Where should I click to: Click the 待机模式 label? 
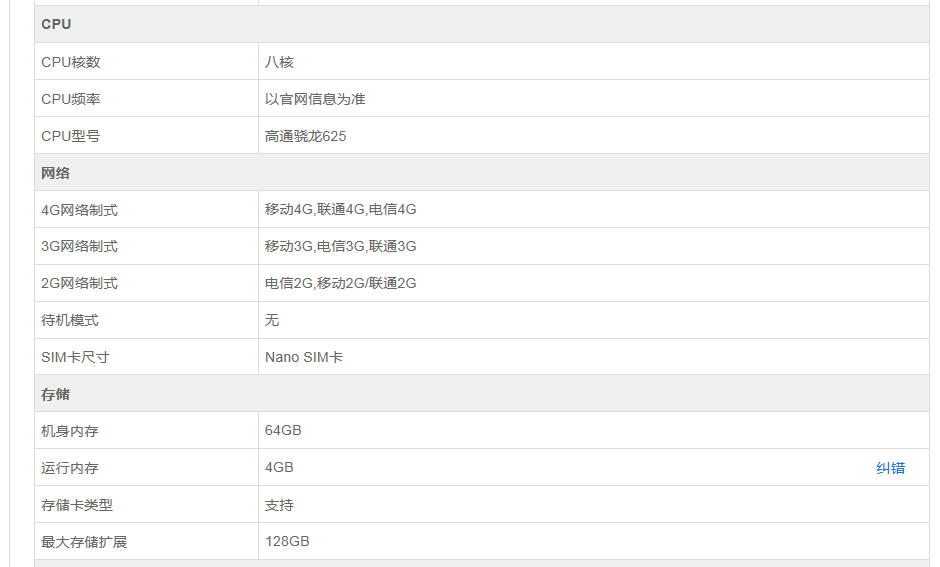70,321
